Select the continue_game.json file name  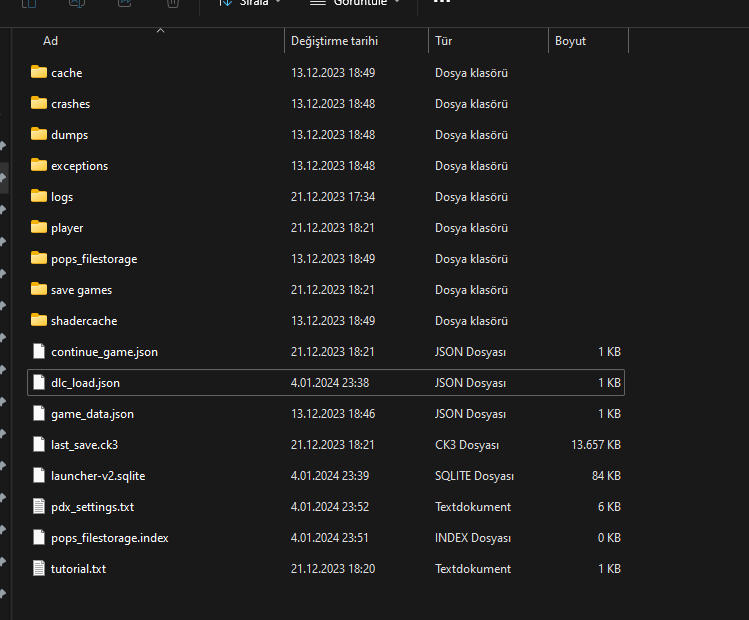pyautogui.click(x=104, y=352)
